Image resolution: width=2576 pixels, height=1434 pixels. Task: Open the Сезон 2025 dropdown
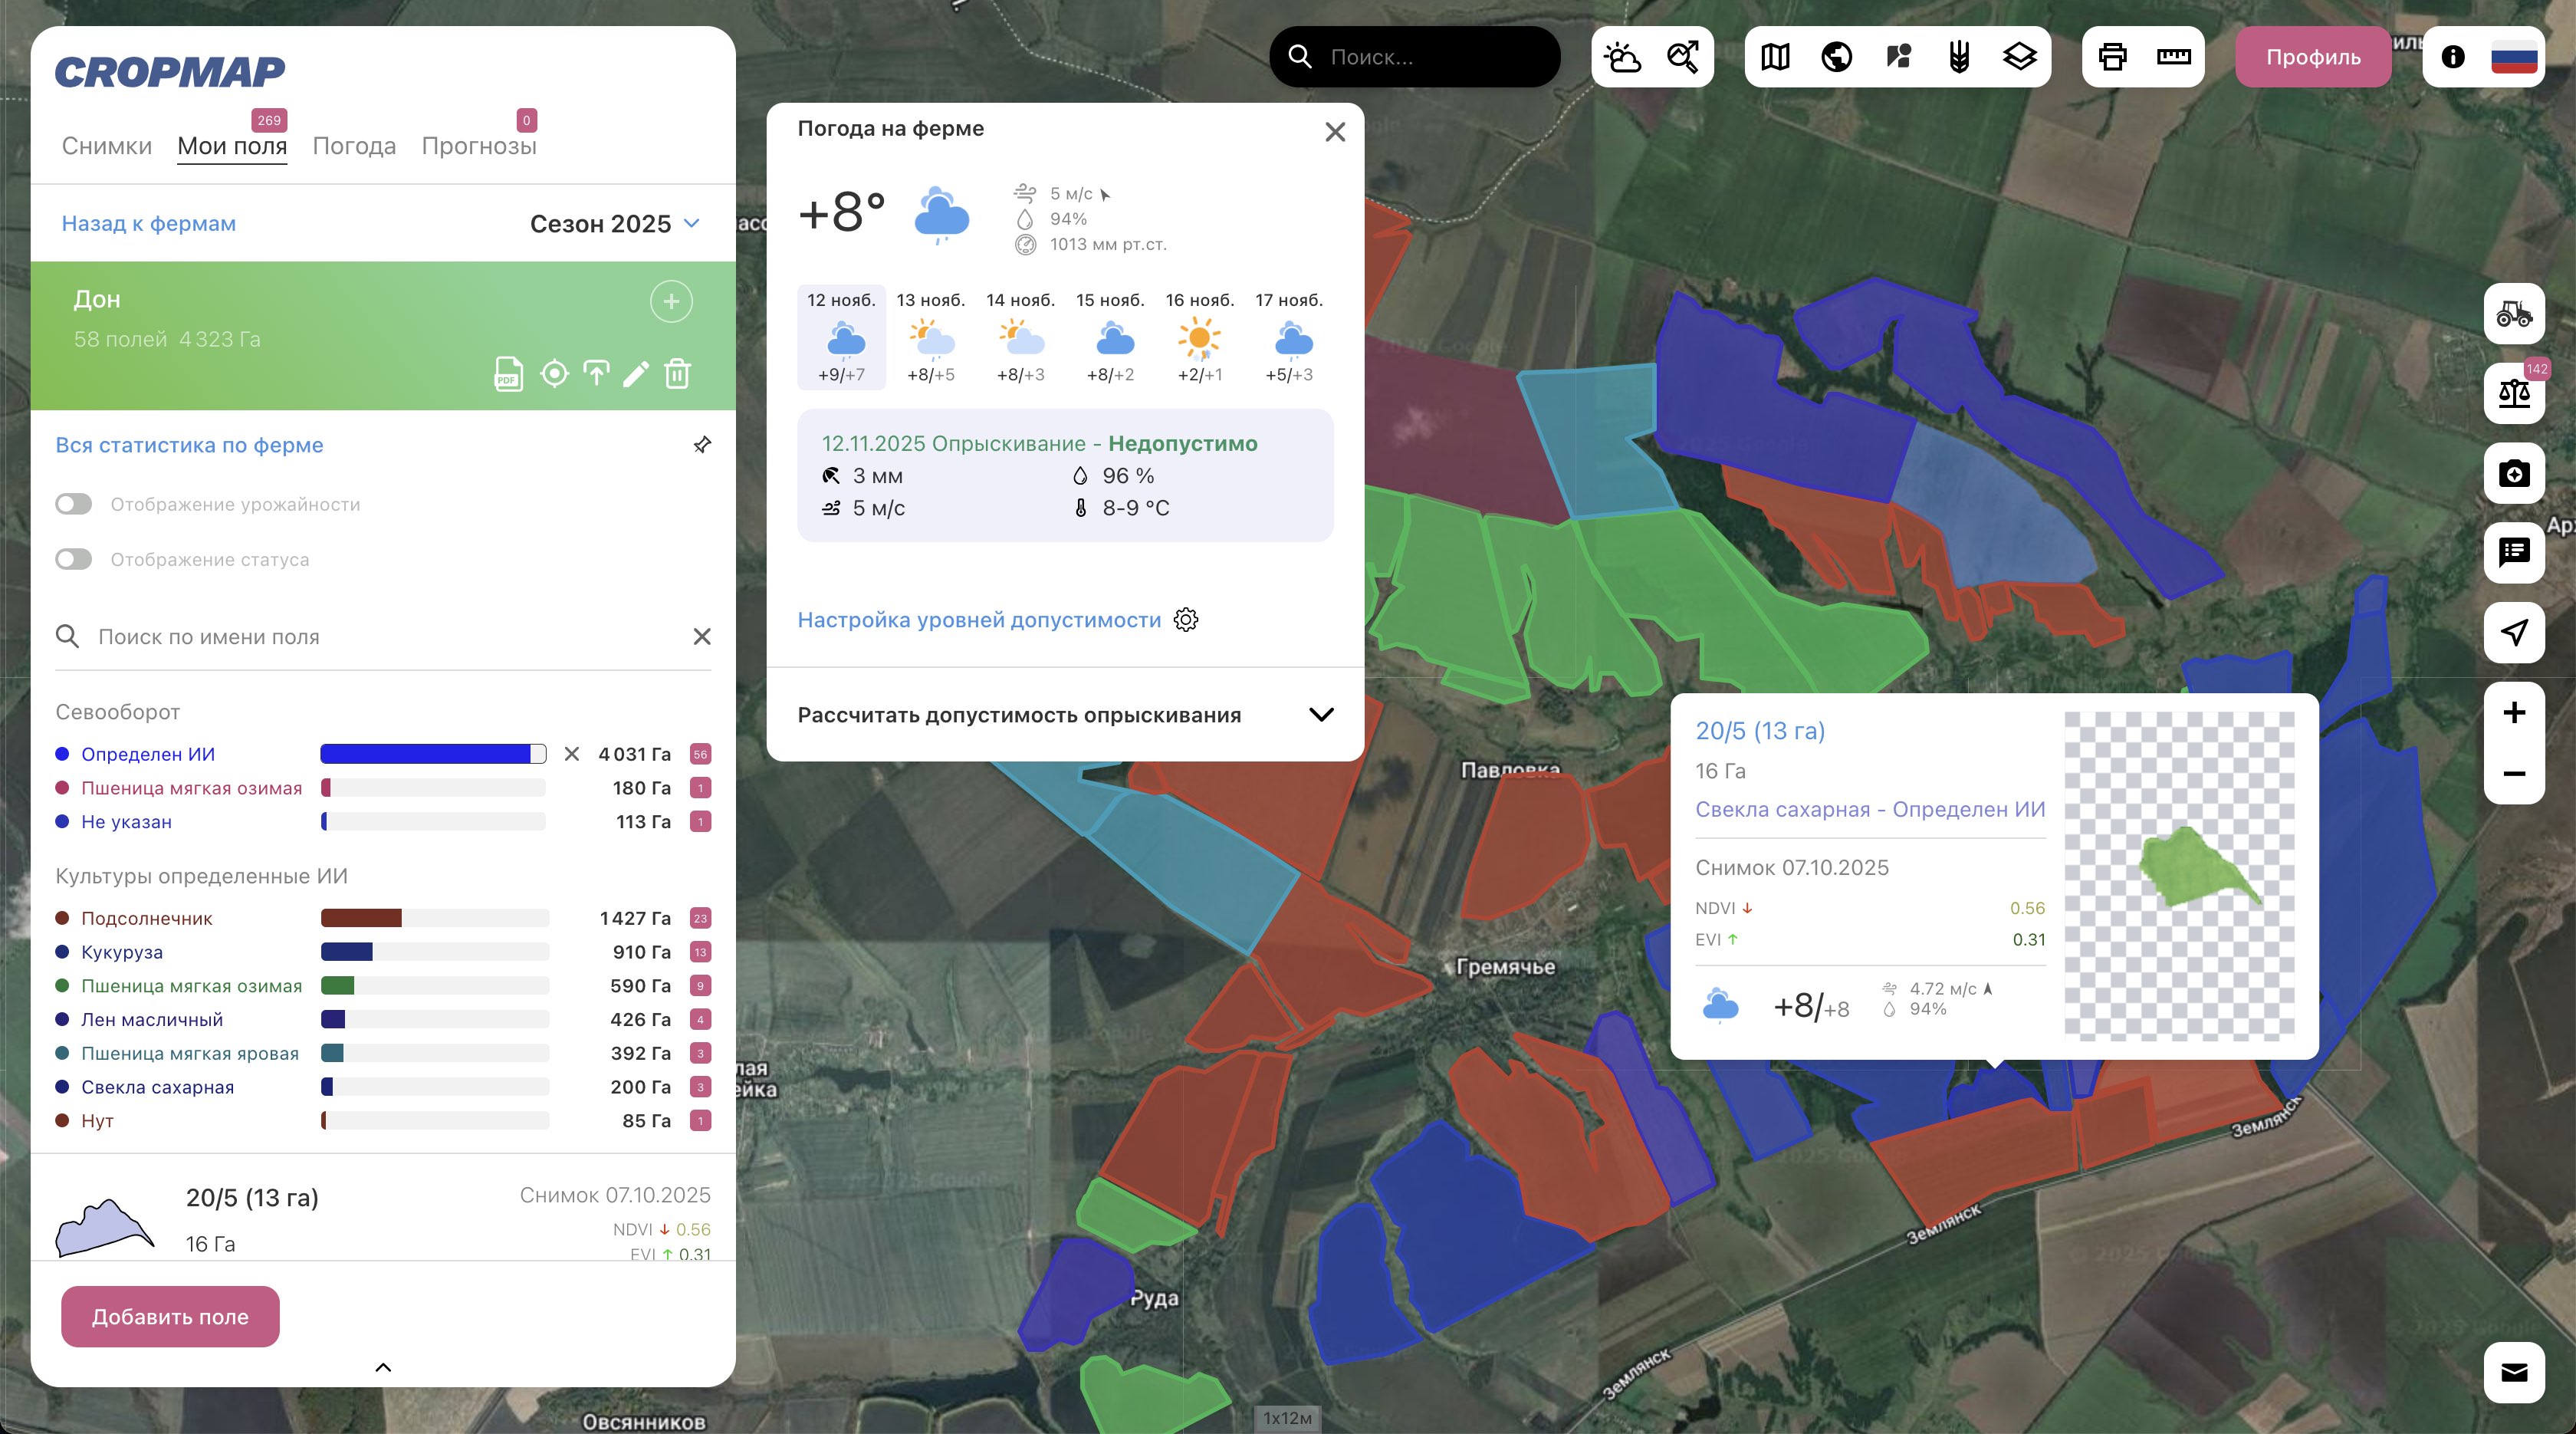tap(615, 223)
